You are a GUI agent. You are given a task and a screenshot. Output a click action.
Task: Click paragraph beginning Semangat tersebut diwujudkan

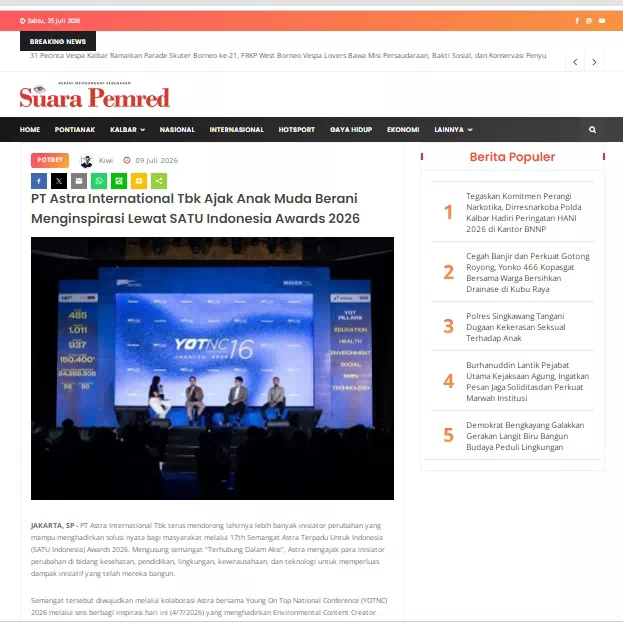click(209, 606)
